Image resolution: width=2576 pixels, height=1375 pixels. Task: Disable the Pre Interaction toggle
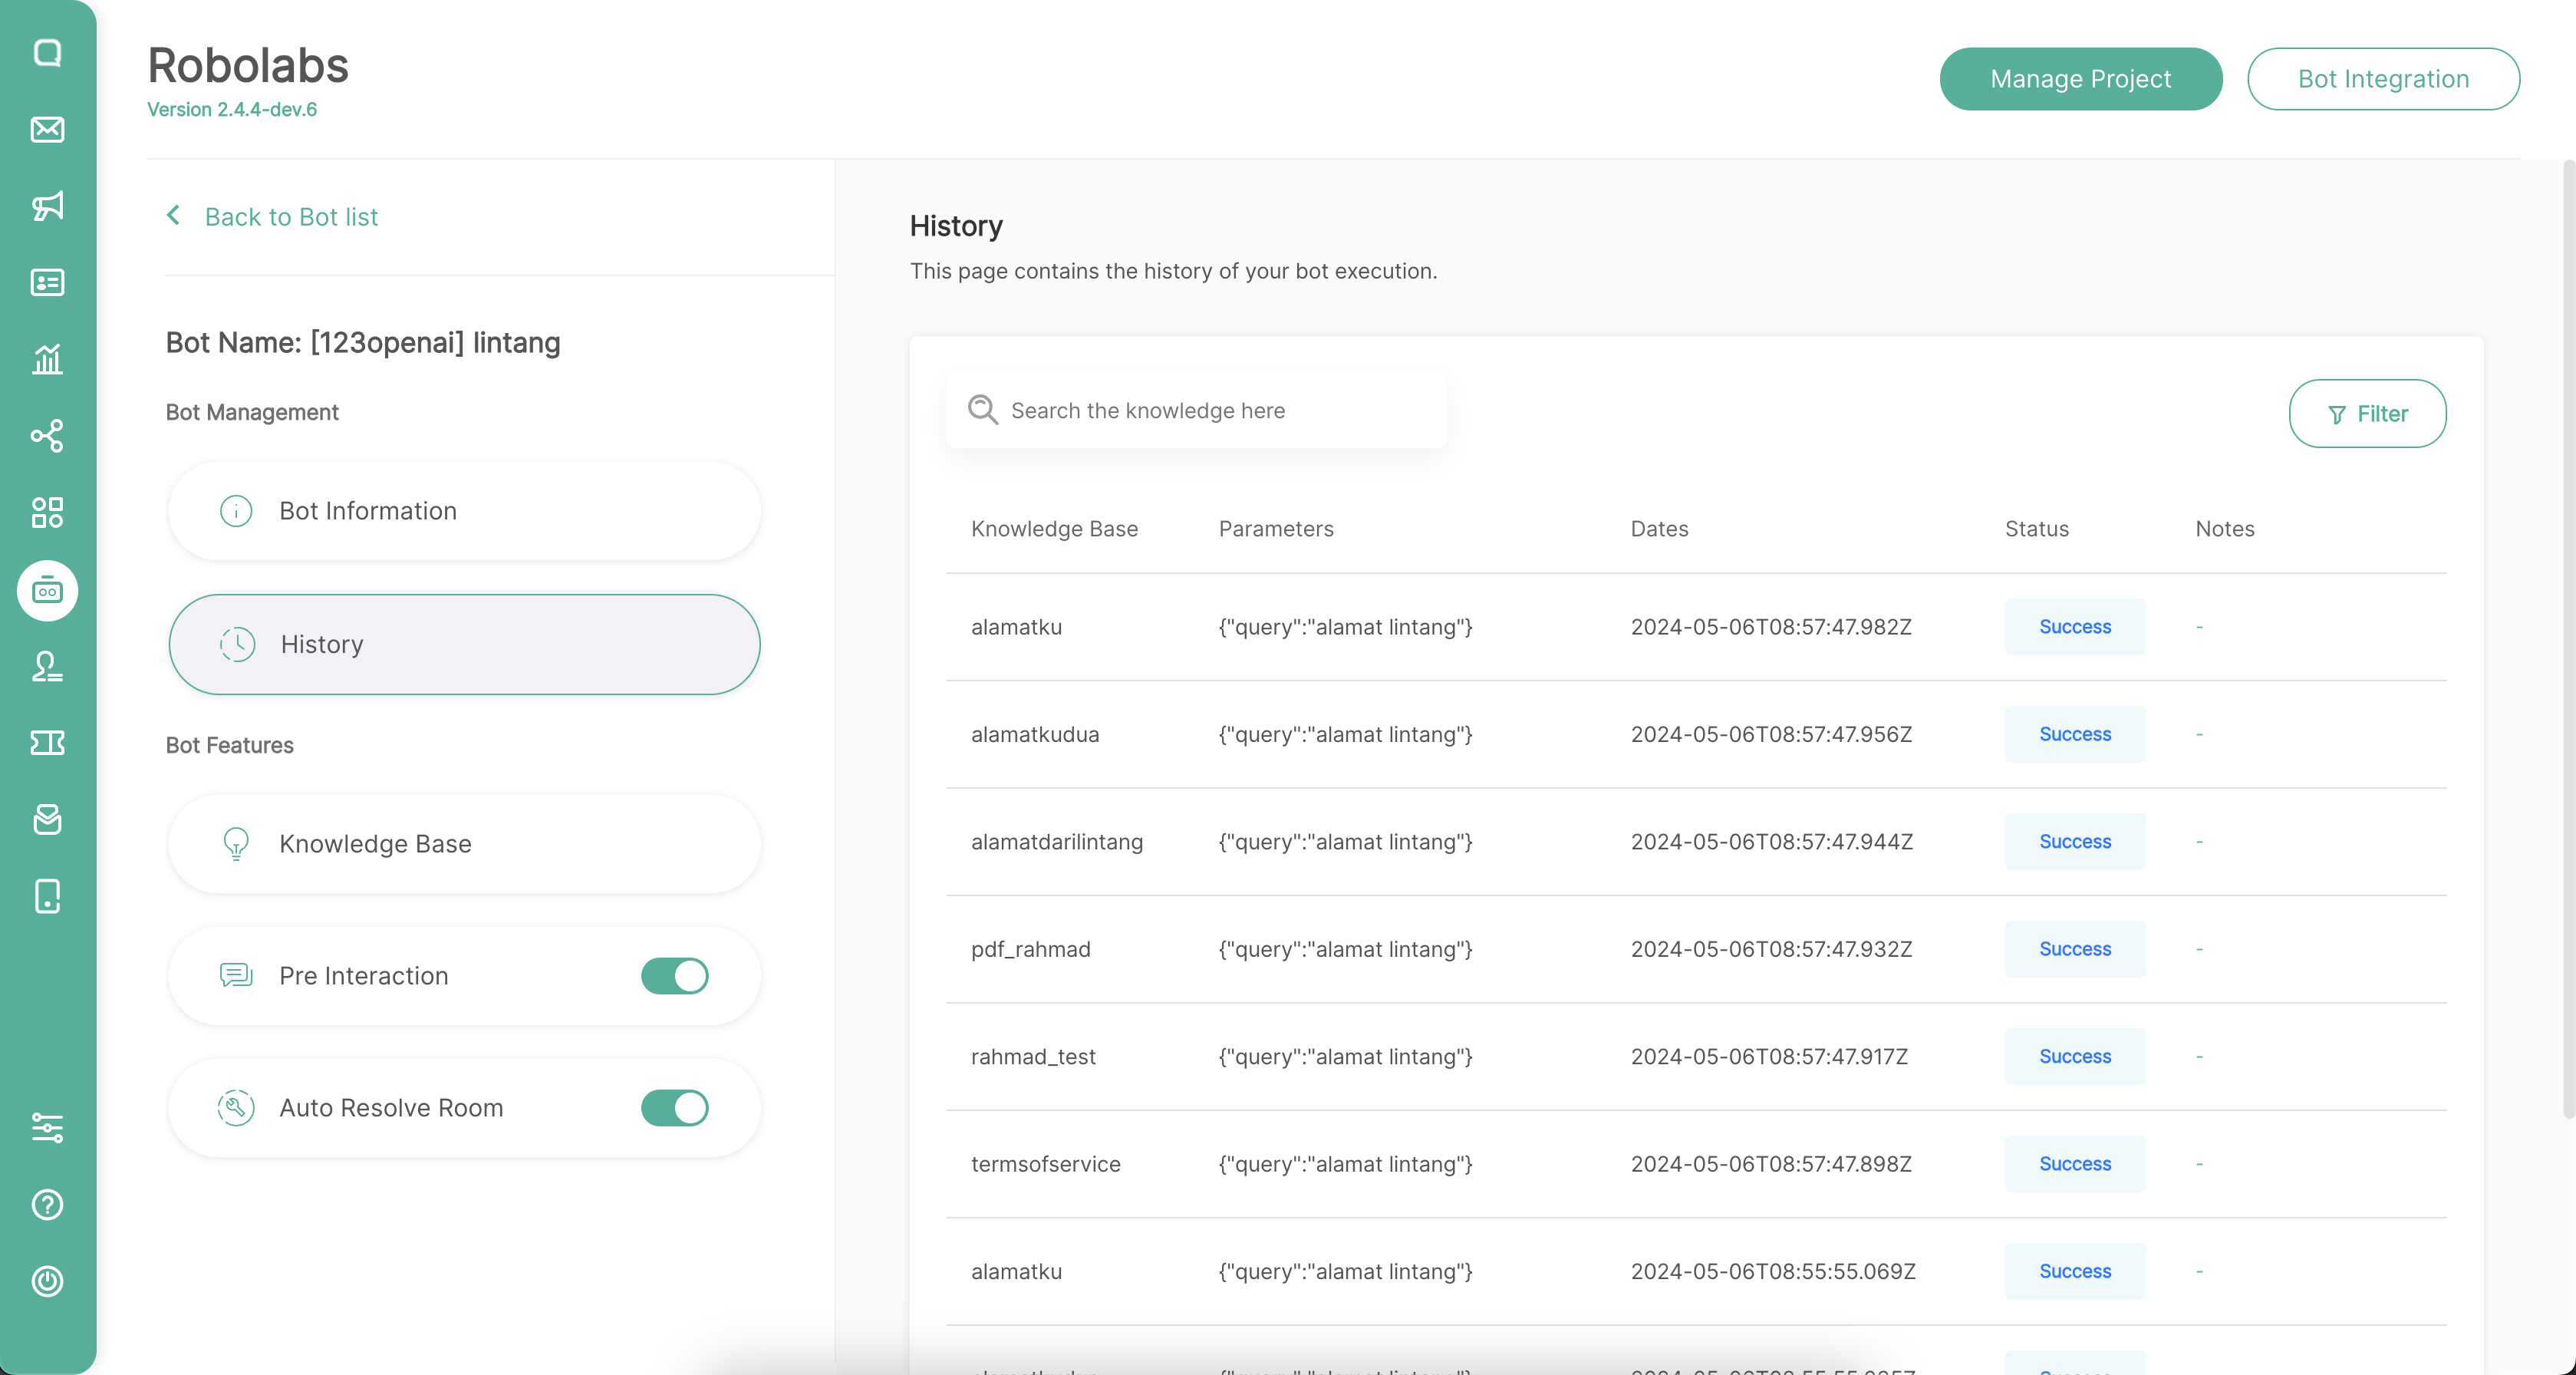674,976
